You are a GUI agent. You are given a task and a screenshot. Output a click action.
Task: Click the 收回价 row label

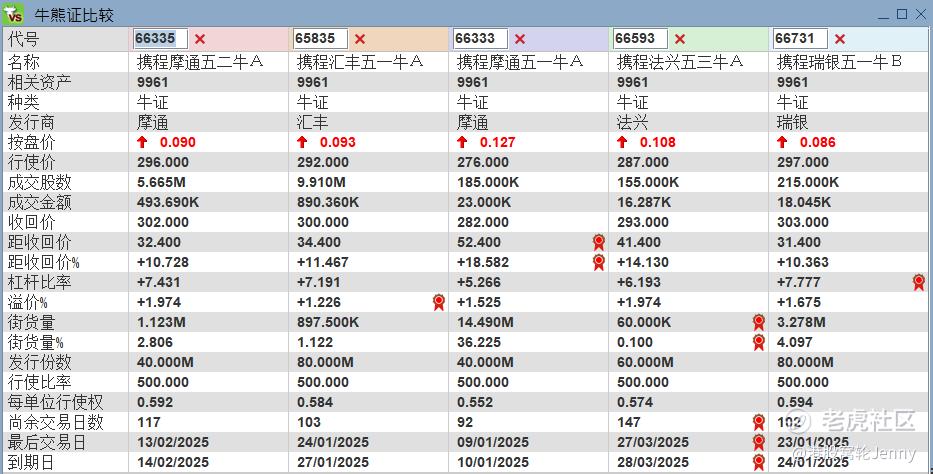tap(31, 222)
